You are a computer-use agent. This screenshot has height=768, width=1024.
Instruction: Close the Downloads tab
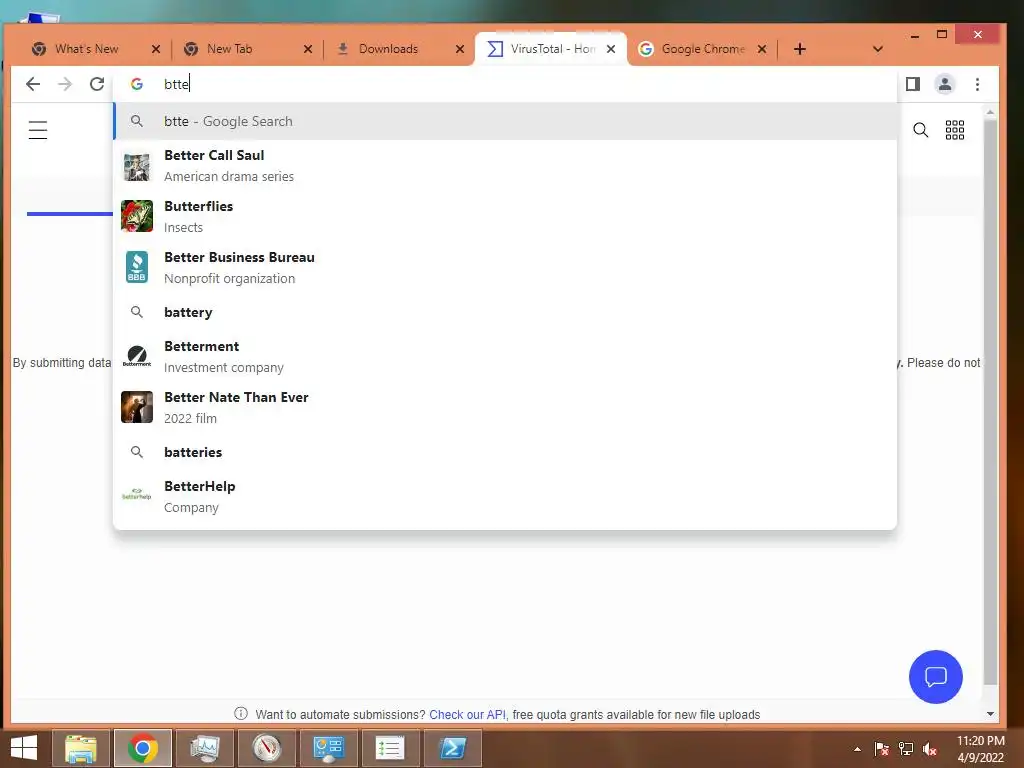pos(460,49)
